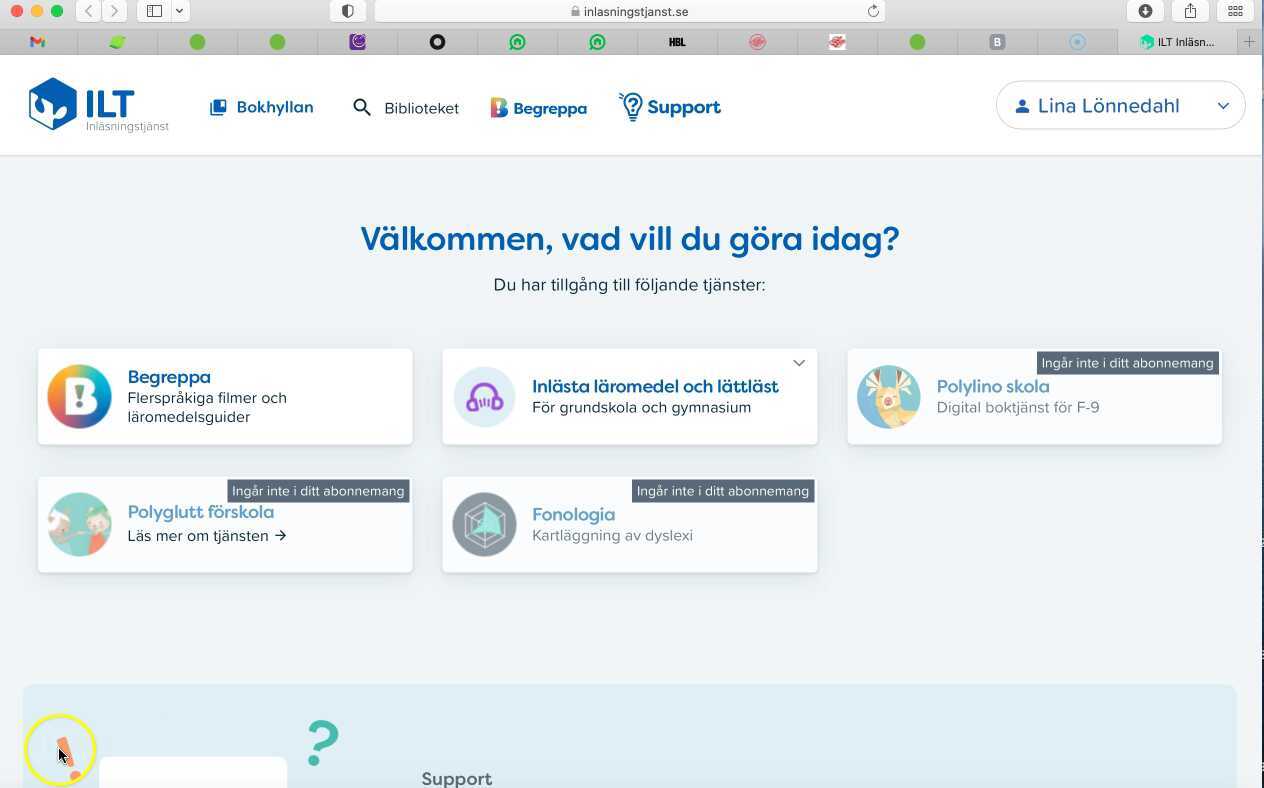The height and width of the screenshot is (788, 1264).
Task: Click the Support lightbulb icon
Action: (630, 106)
